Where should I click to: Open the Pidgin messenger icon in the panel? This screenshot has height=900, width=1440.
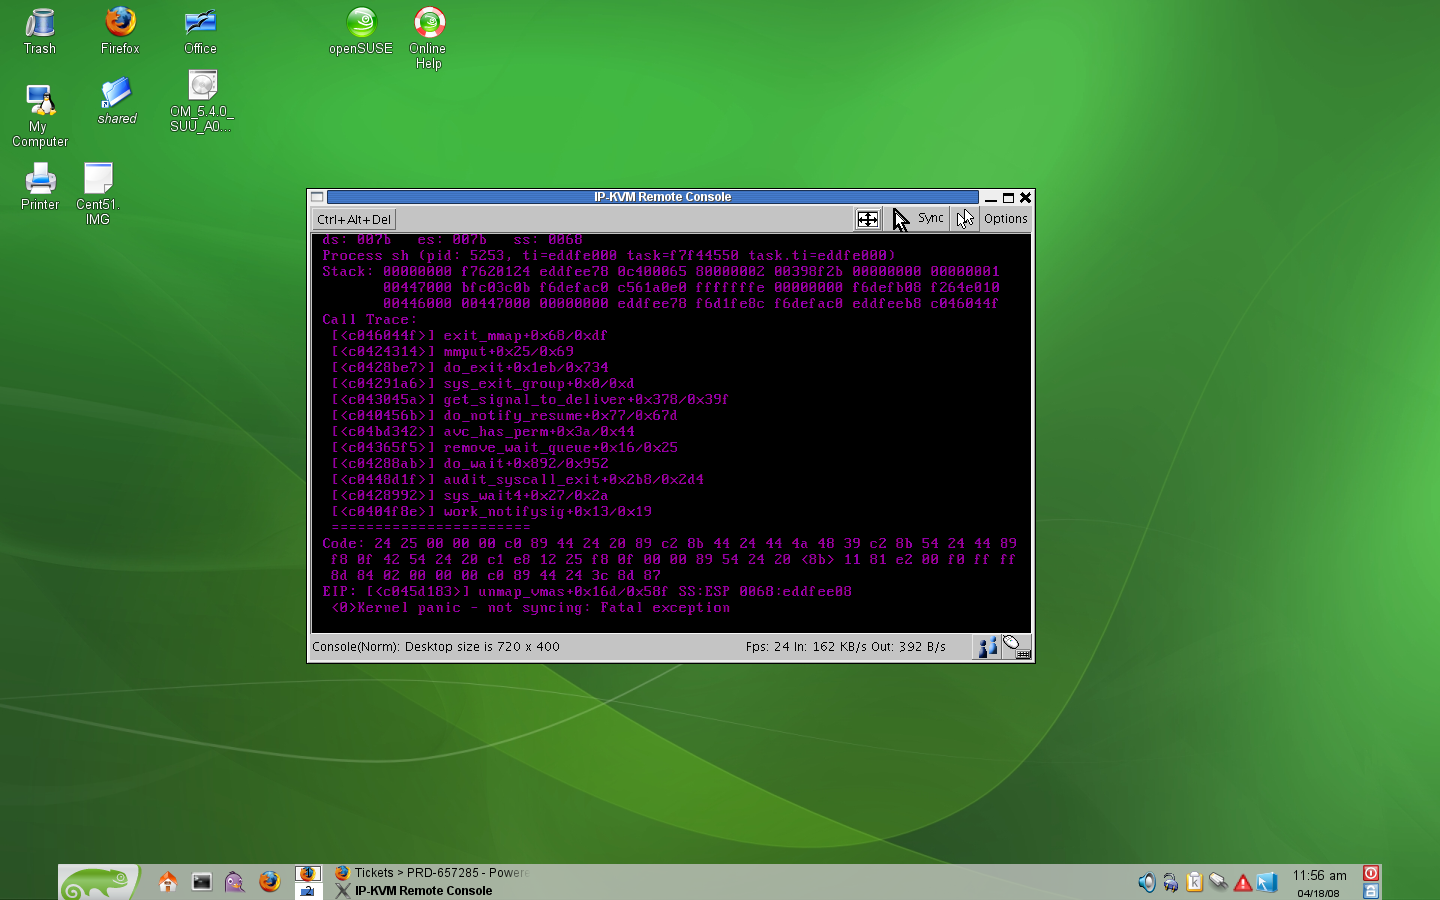[x=235, y=881]
